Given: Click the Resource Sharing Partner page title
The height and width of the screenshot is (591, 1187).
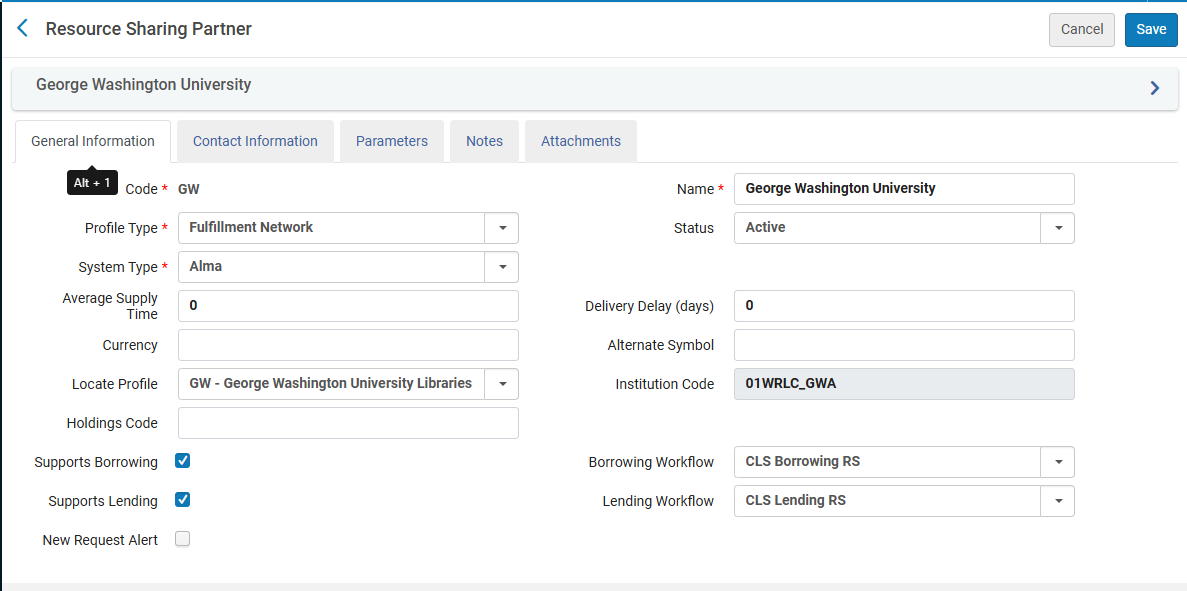Looking at the screenshot, I should [x=148, y=29].
